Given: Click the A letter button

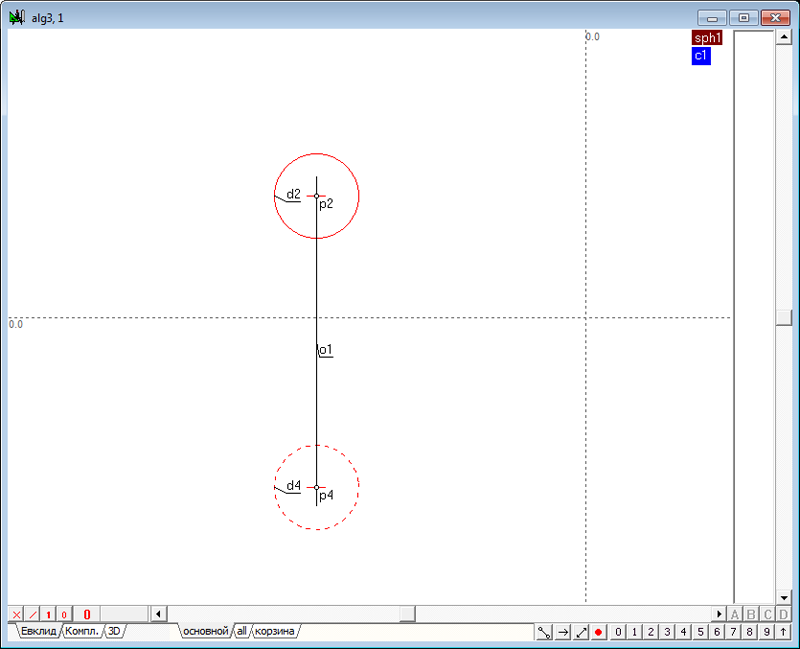Looking at the screenshot, I should (735, 614).
